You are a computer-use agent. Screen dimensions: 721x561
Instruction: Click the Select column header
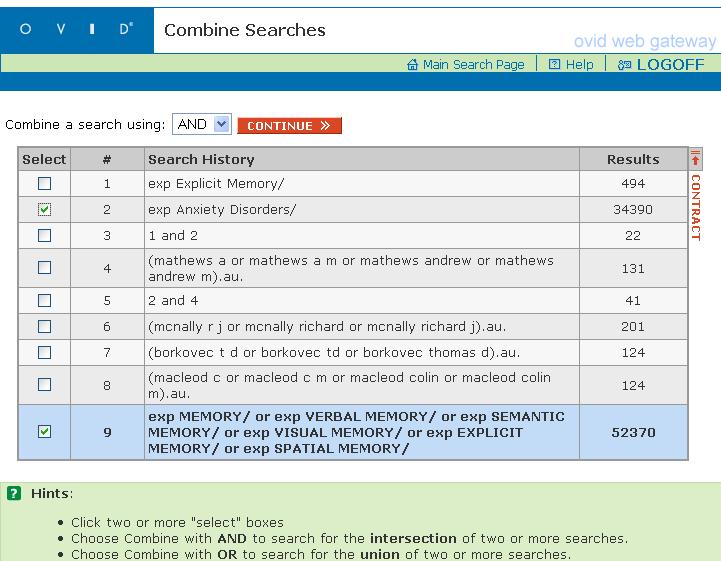(x=44, y=159)
